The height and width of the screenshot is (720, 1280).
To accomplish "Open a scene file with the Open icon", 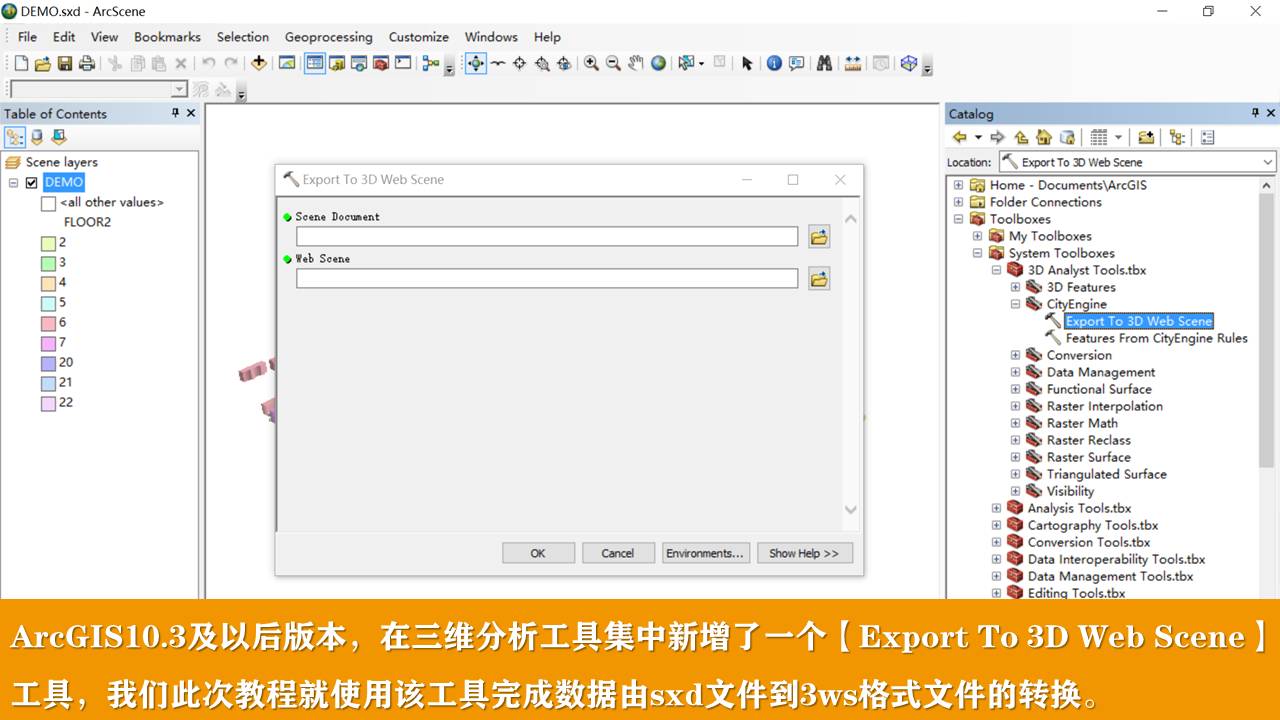I will click(x=43, y=63).
